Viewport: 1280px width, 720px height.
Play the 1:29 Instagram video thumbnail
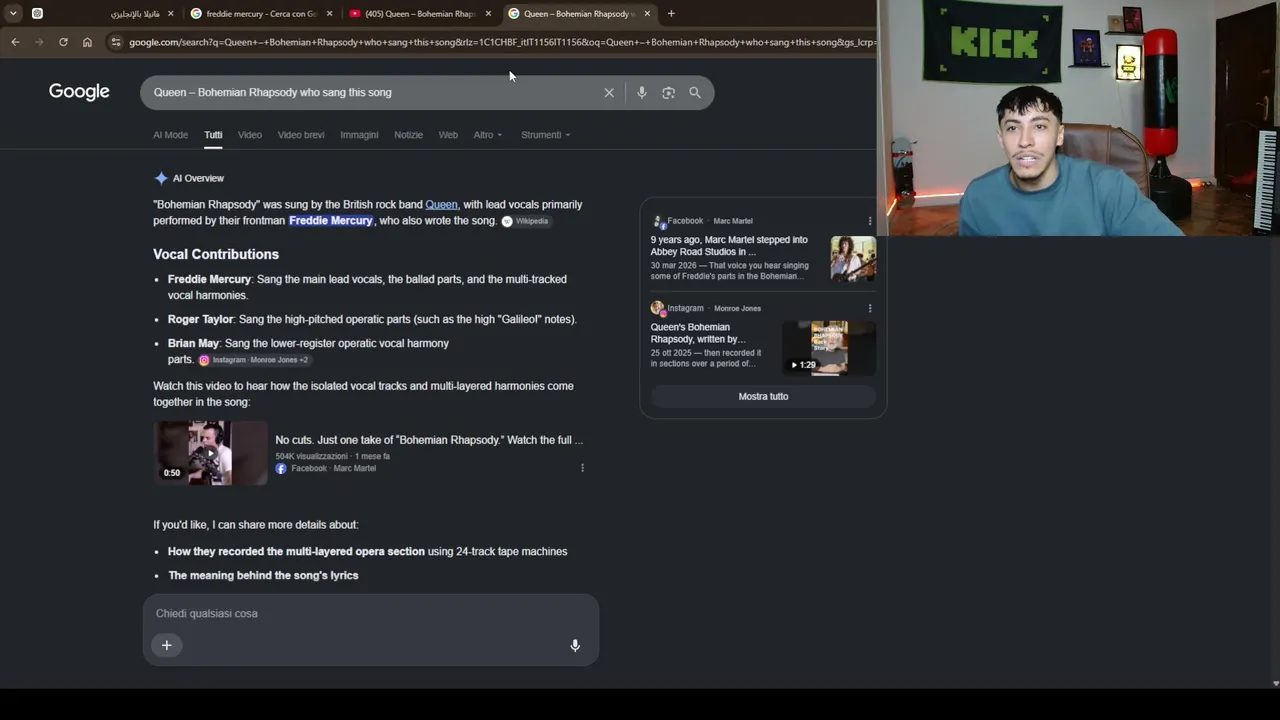(x=829, y=348)
